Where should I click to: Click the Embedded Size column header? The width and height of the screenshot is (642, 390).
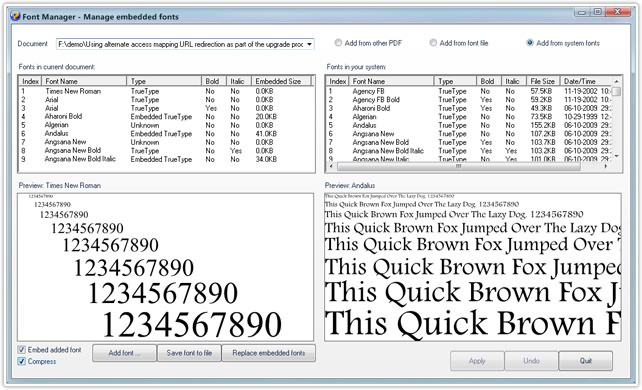(x=281, y=81)
